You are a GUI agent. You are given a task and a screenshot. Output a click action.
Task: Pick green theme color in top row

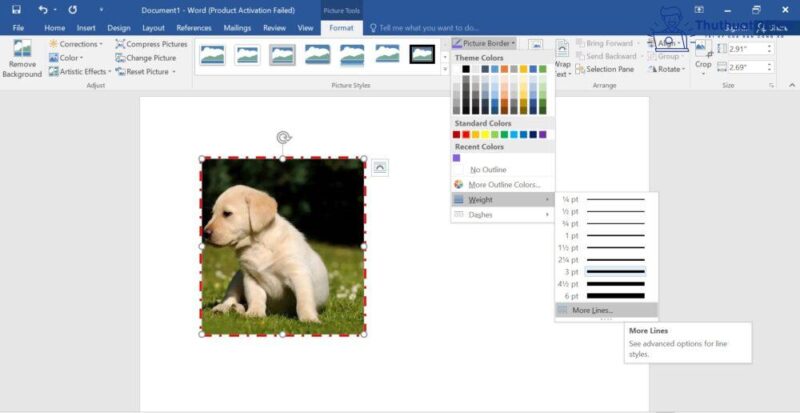tap(542, 69)
